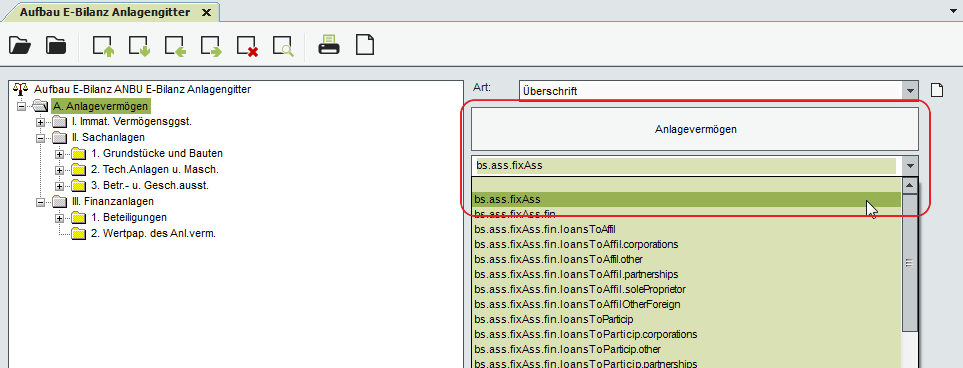Select A. Anlagevermögen in the tree
963x368 pixels.
coord(100,106)
